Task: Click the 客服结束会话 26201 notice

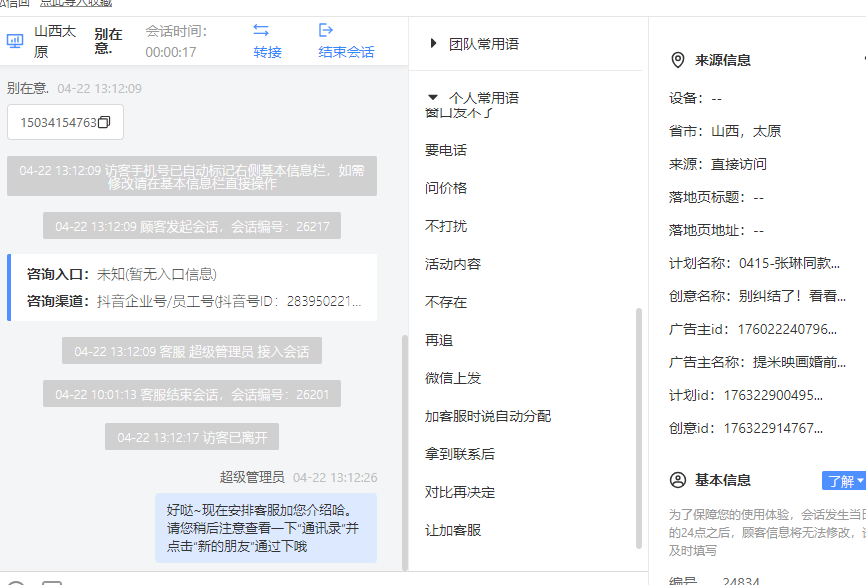Action: coord(192,394)
